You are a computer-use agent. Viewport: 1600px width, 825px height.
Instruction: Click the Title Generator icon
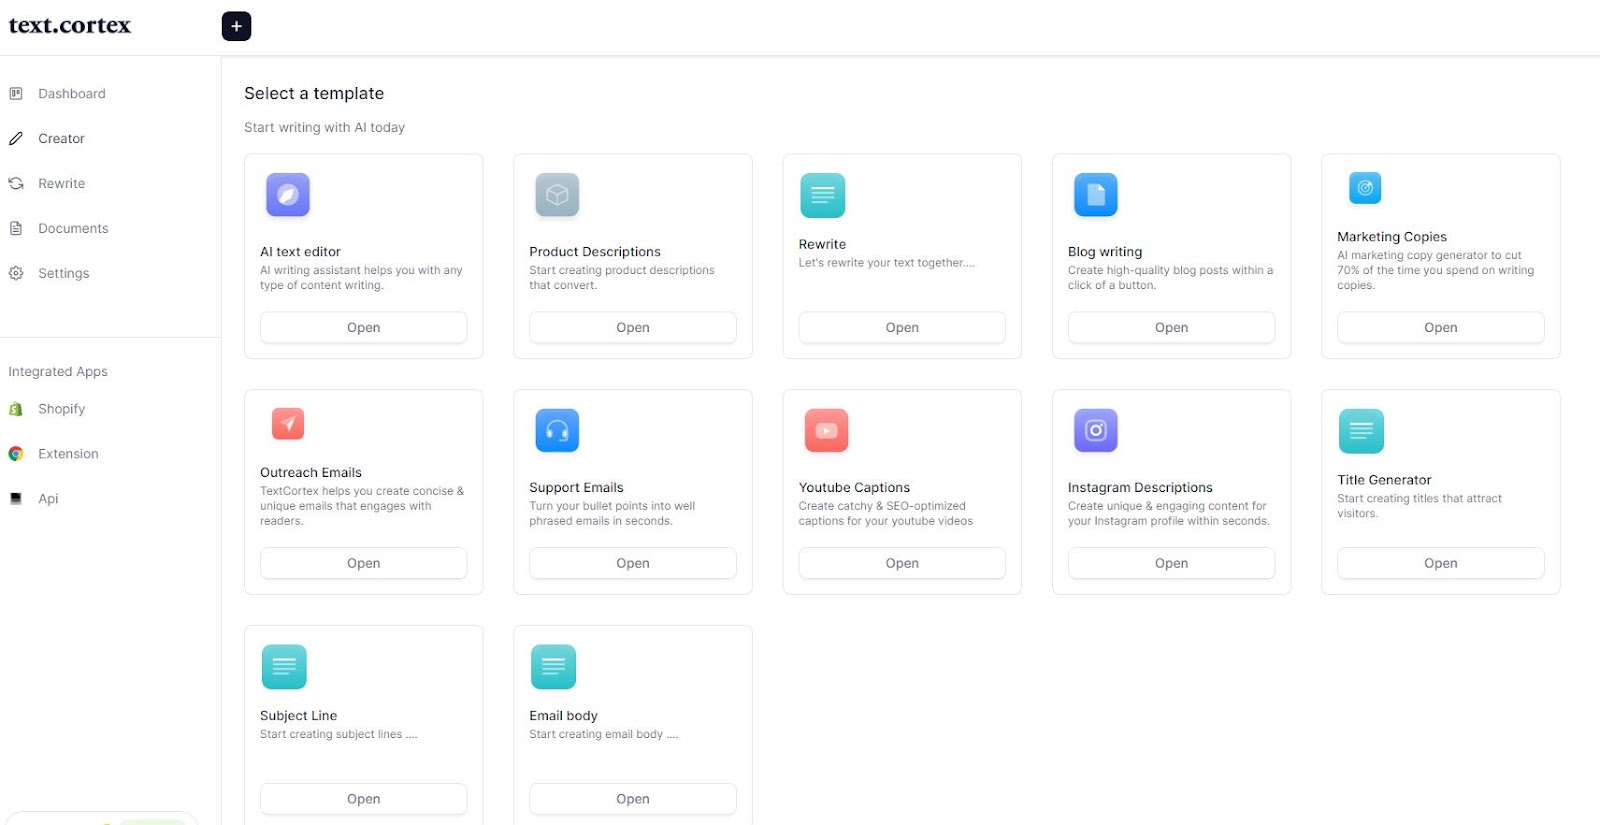(1361, 431)
